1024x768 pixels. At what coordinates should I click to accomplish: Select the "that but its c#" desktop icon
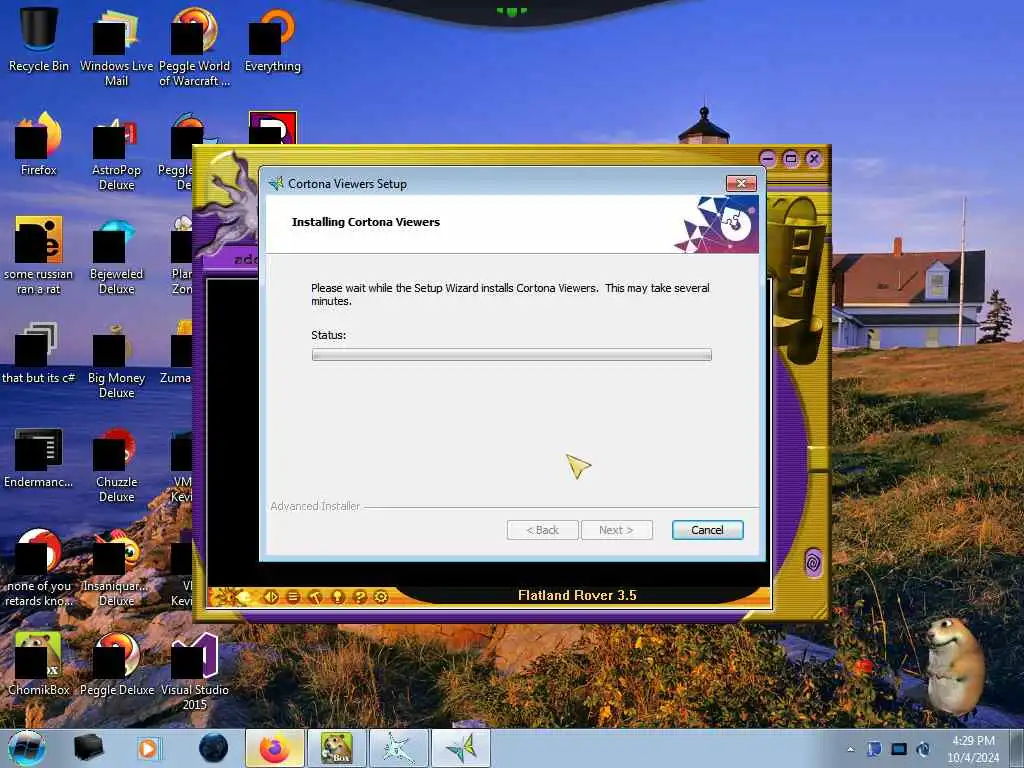39,353
